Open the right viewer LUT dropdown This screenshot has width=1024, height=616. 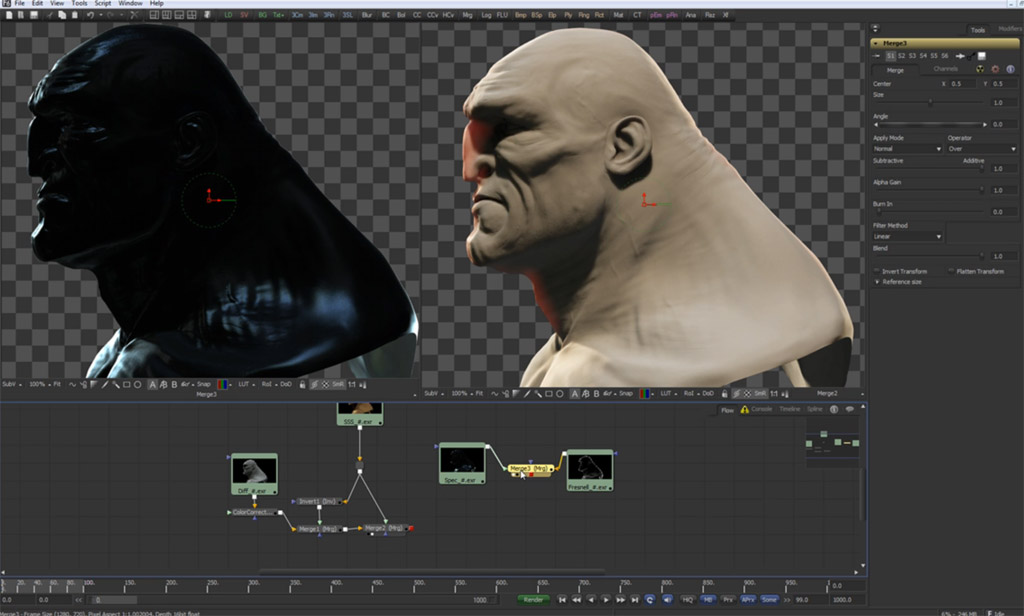[x=668, y=394]
